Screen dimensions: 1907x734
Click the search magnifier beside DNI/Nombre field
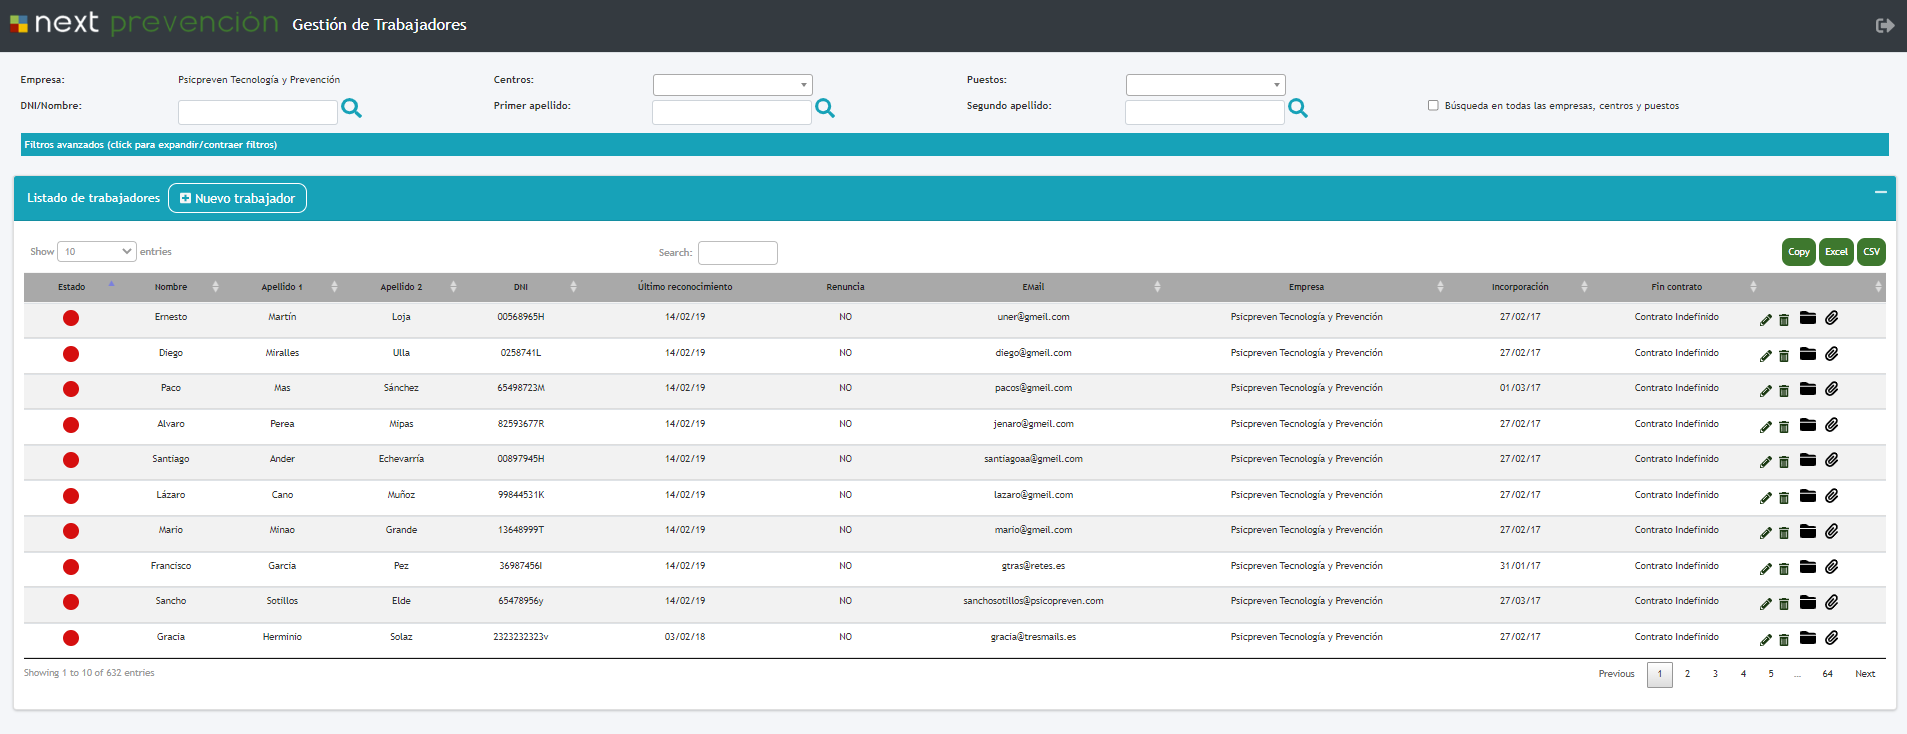coord(352,108)
